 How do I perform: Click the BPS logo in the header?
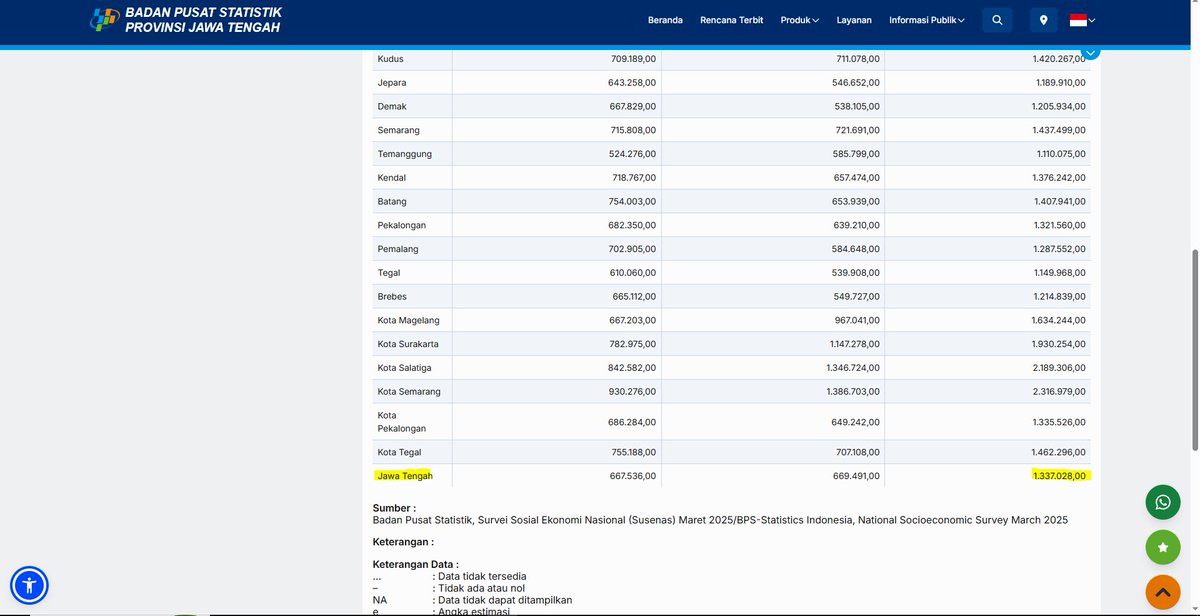[104, 20]
